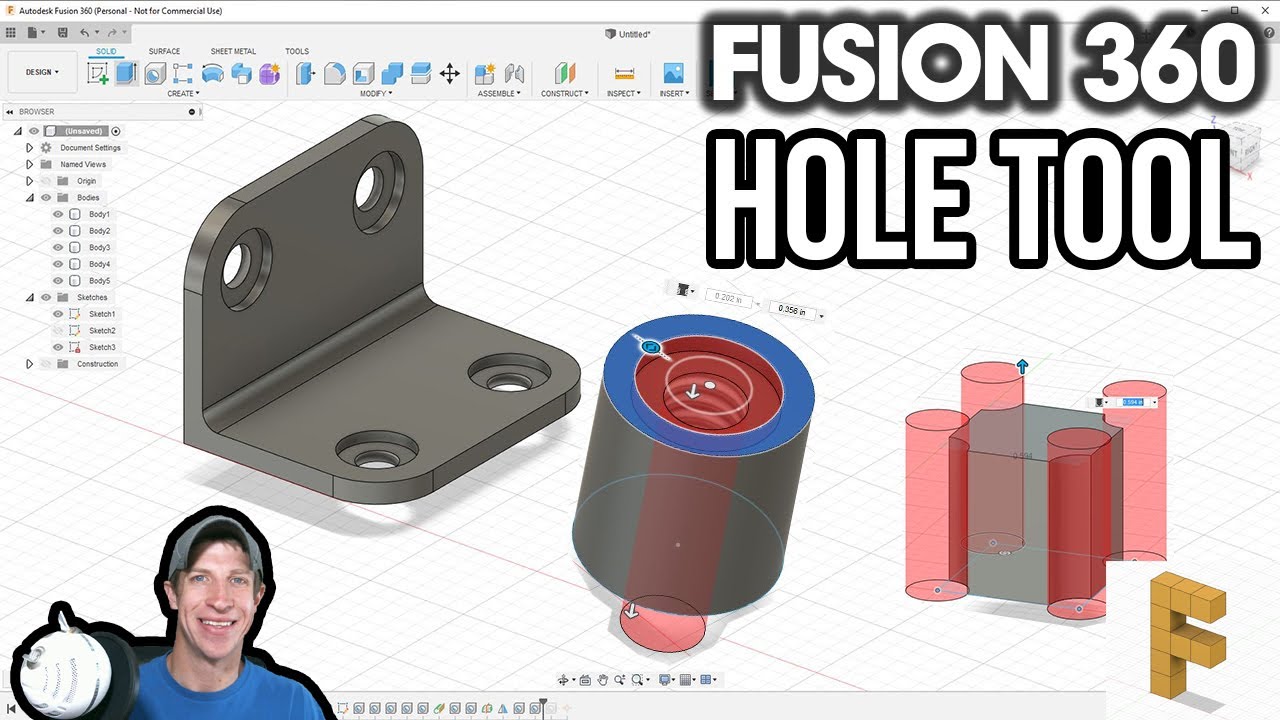Expand the Named Views node
1280x720 pixels.
click(x=30, y=164)
